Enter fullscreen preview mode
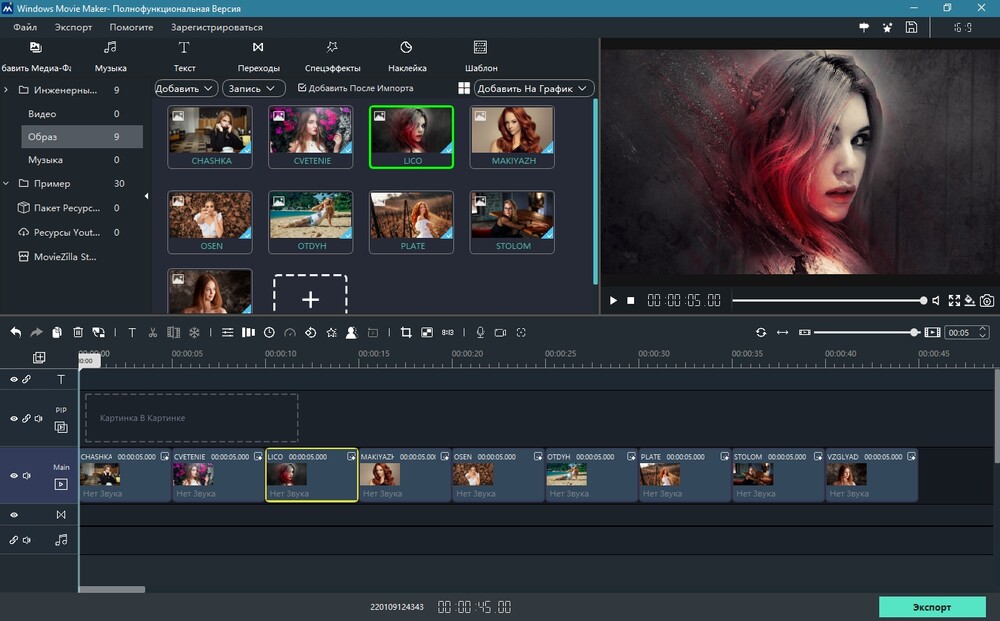This screenshot has height=621, width=1000. pos(953,300)
